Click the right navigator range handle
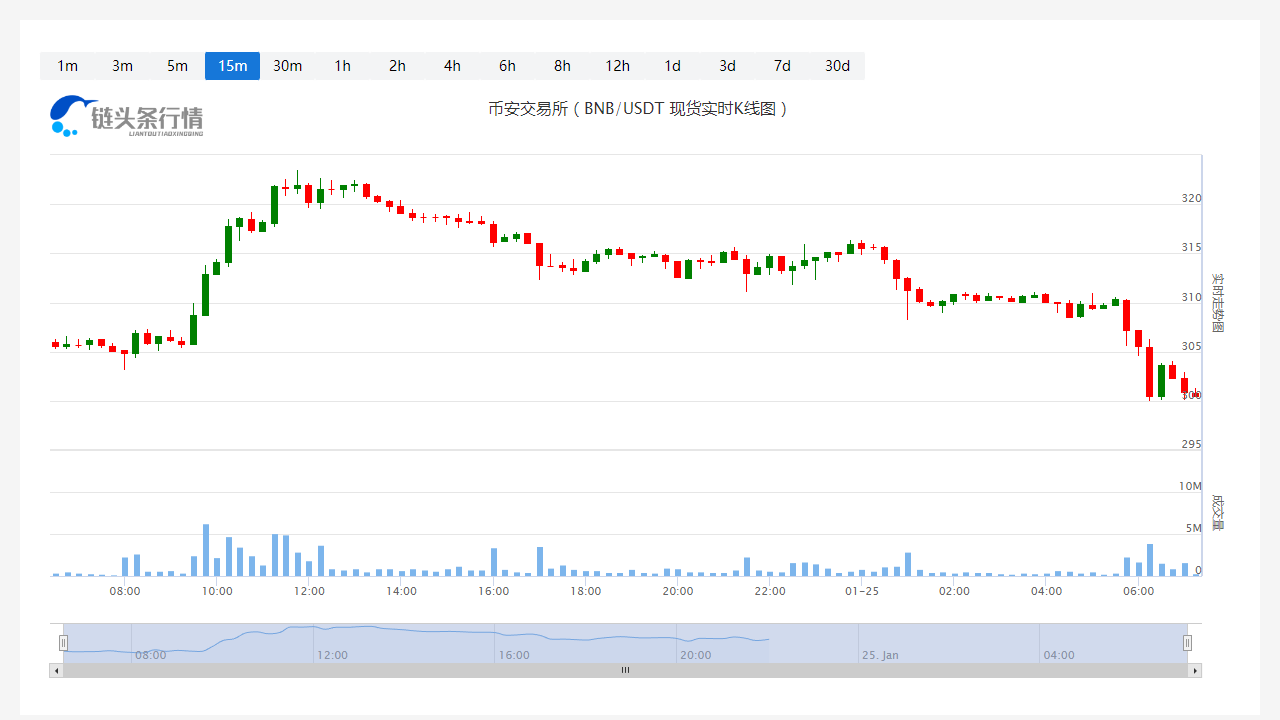The width and height of the screenshot is (1280, 720). [1188, 643]
